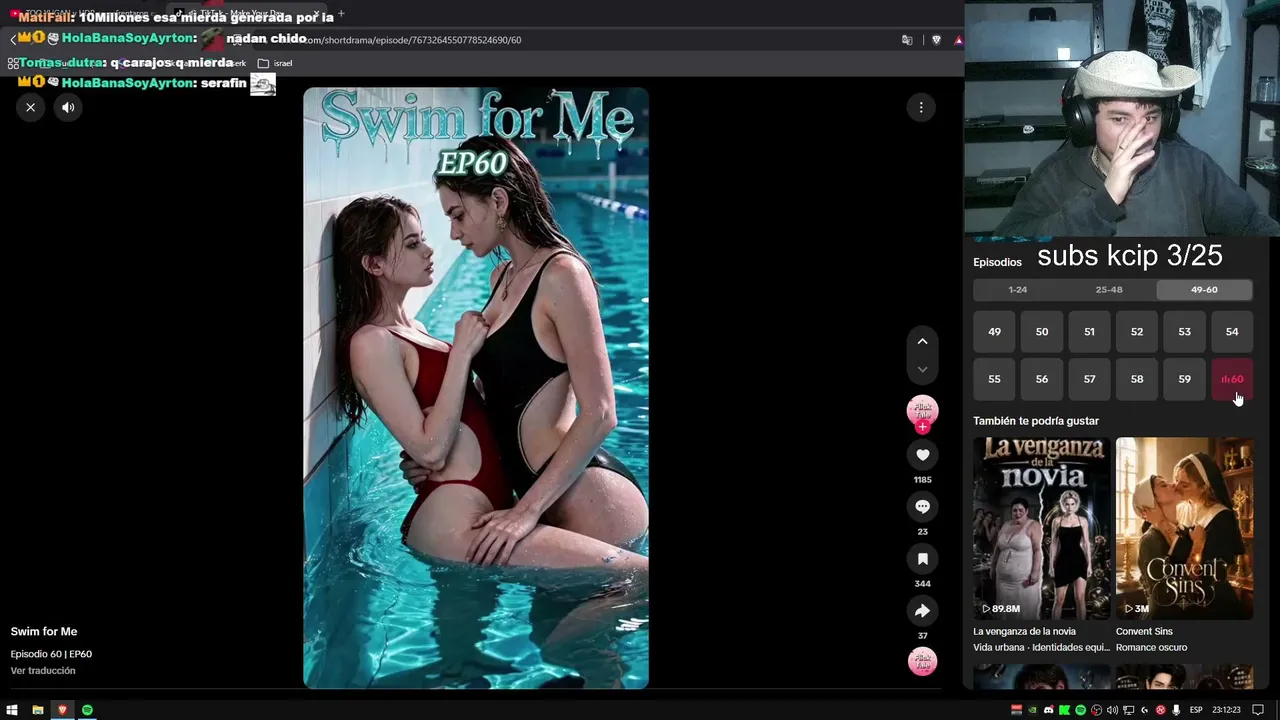Image resolution: width=1280 pixels, height=720 pixels.
Task: Select the 25-48 episode range tab
Action: pyautogui.click(x=1109, y=290)
